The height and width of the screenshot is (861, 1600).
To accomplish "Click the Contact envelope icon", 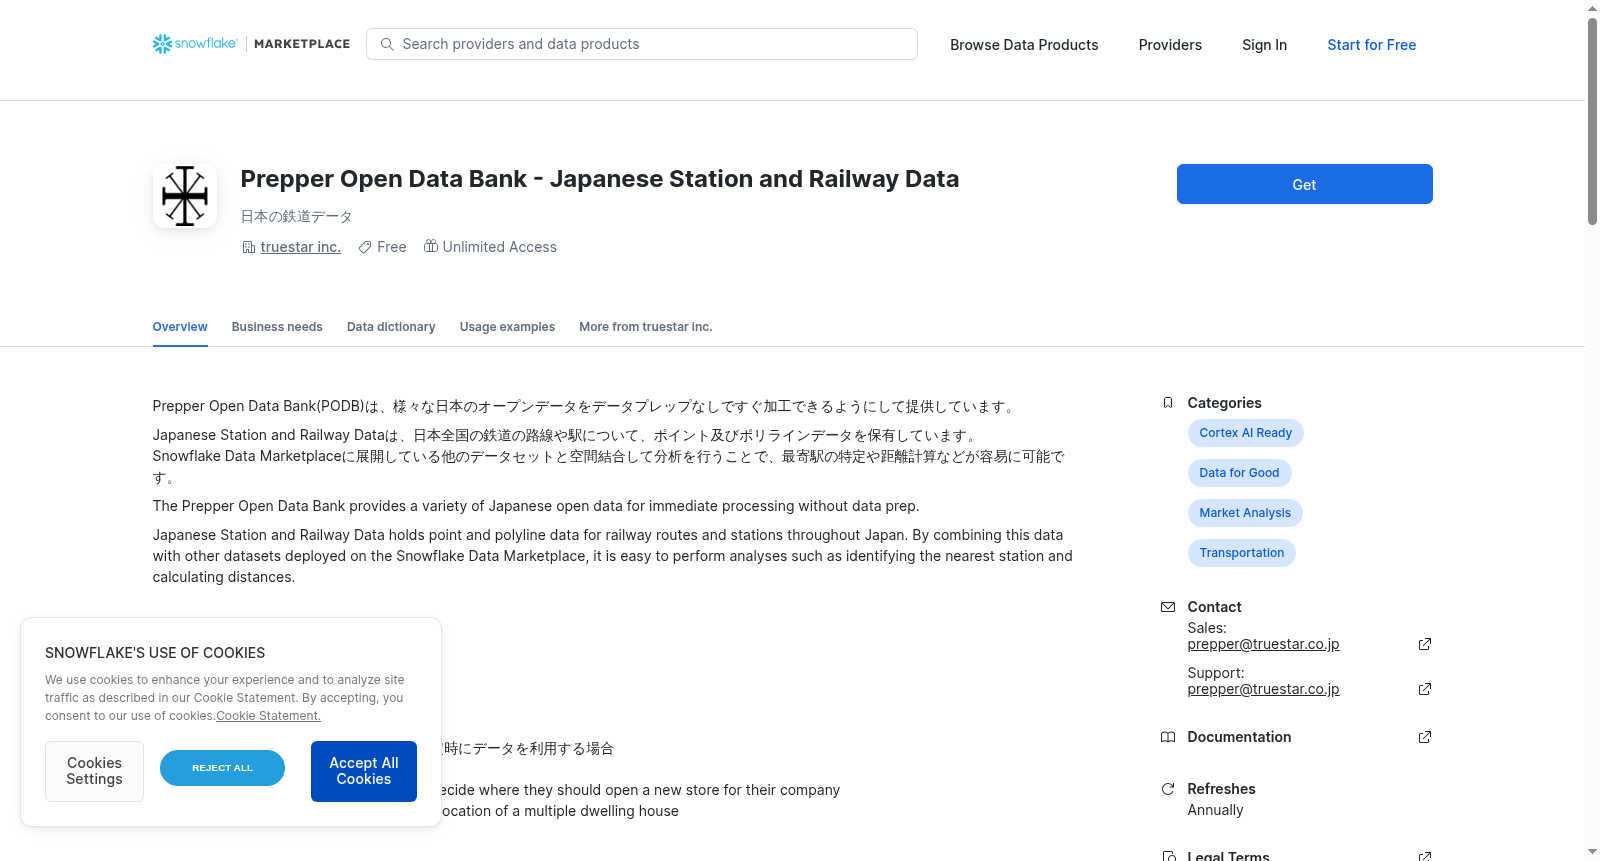I will pyautogui.click(x=1168, y=607).
